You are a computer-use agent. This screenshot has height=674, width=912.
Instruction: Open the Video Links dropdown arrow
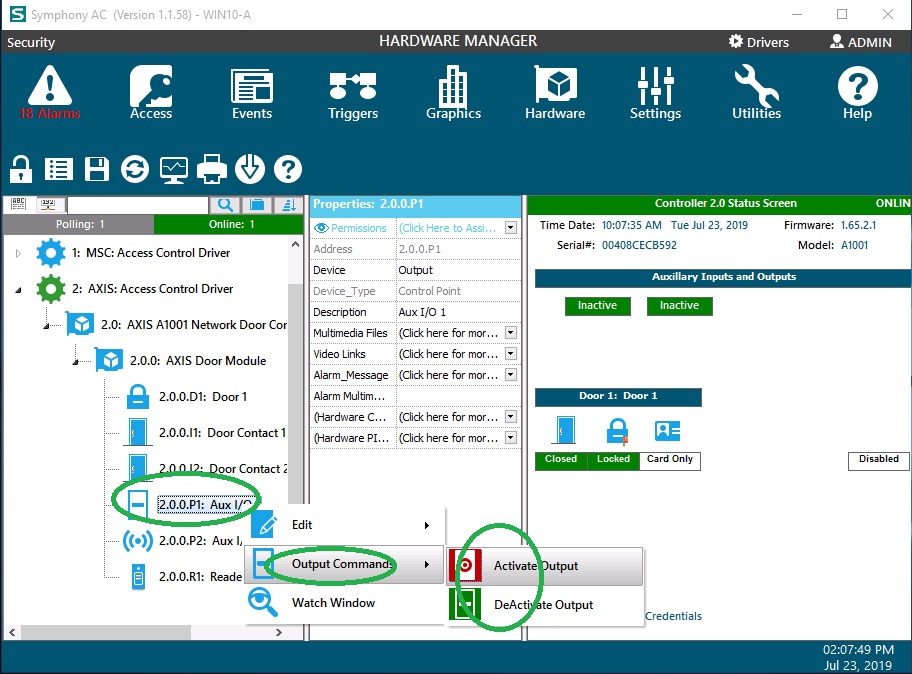(x=511, y=354)
